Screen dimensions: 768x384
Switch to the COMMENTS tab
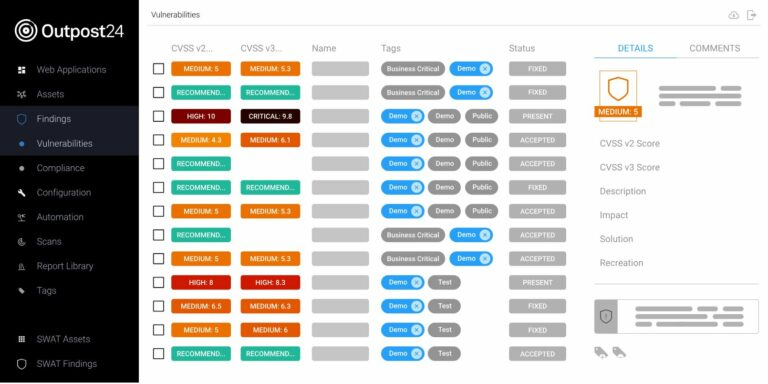pos(715,48)
